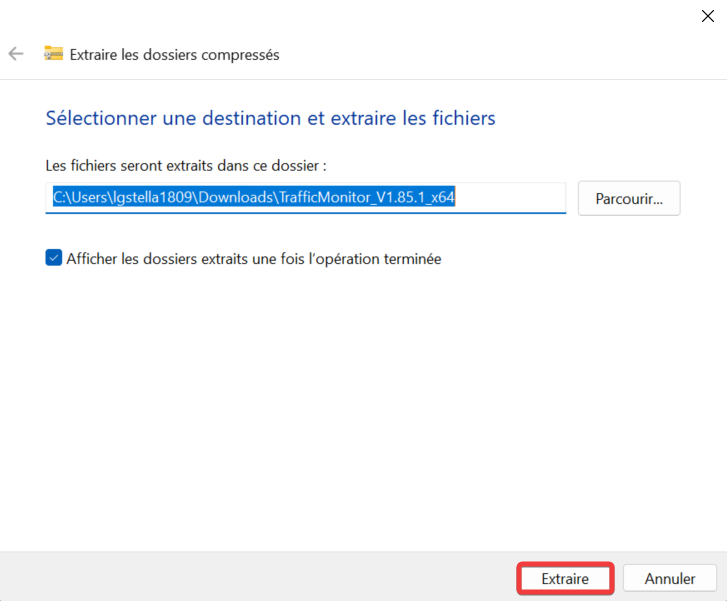
Task: Click 'Sélectionner une destination et extraire' heading
Action: pos(270,118)
